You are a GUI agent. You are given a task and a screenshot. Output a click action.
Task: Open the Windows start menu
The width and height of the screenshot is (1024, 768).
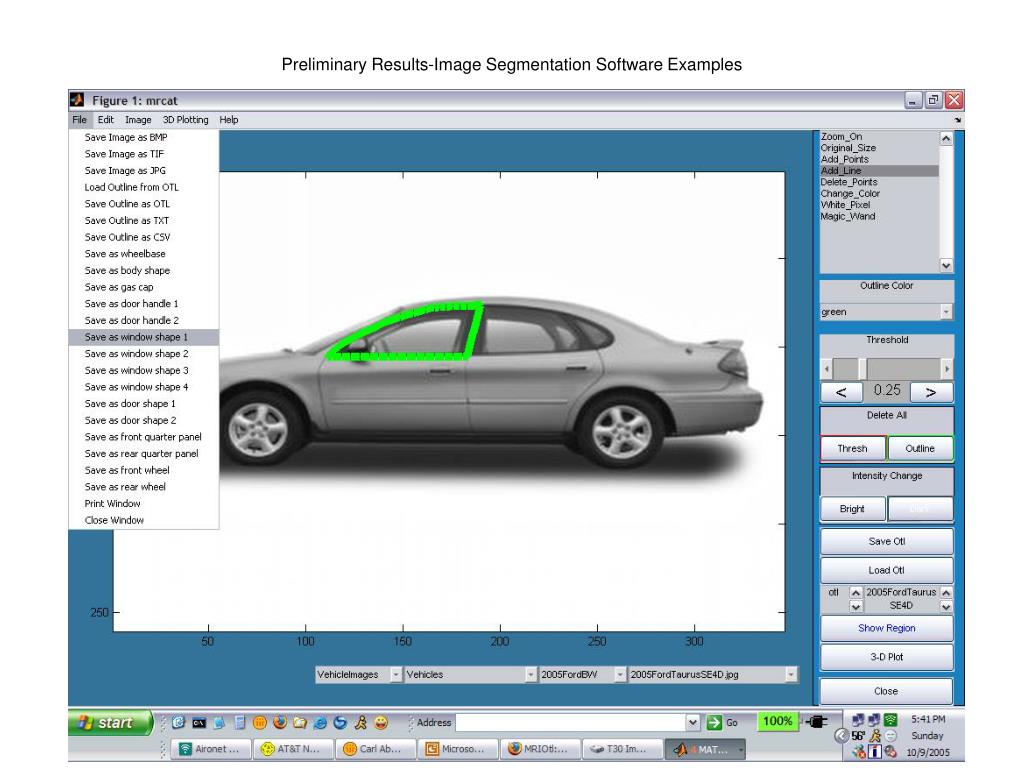(x=110, y=723)
